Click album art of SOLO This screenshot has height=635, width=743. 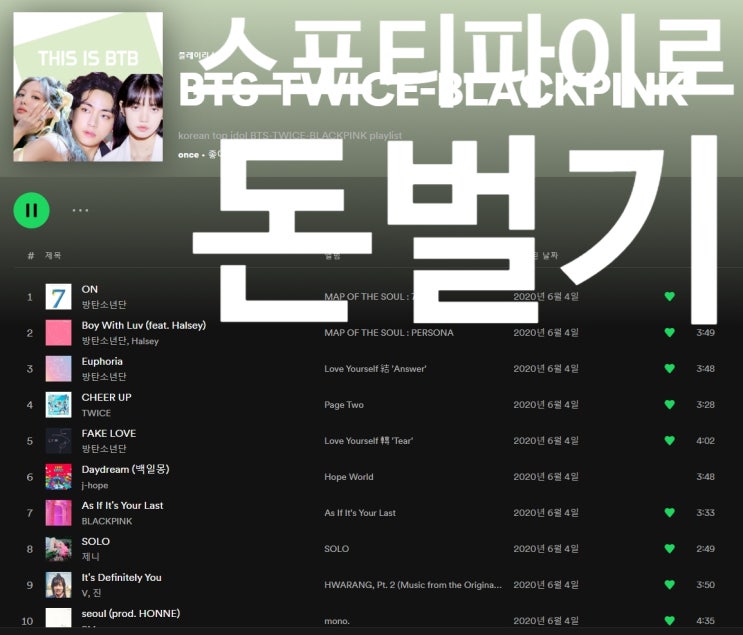(58, 549)
